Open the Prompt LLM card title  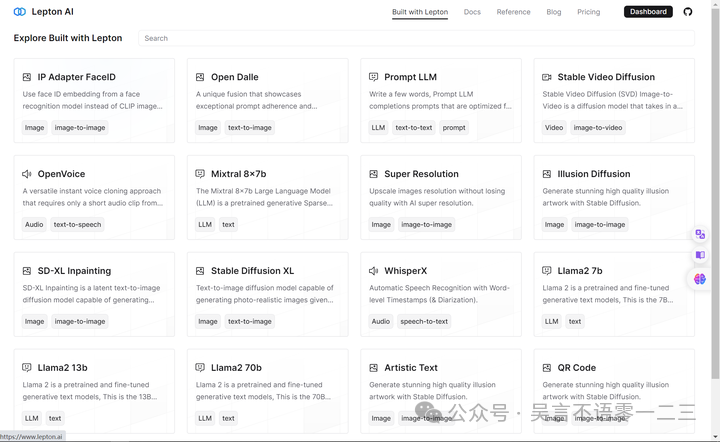[x=411, y=77]
